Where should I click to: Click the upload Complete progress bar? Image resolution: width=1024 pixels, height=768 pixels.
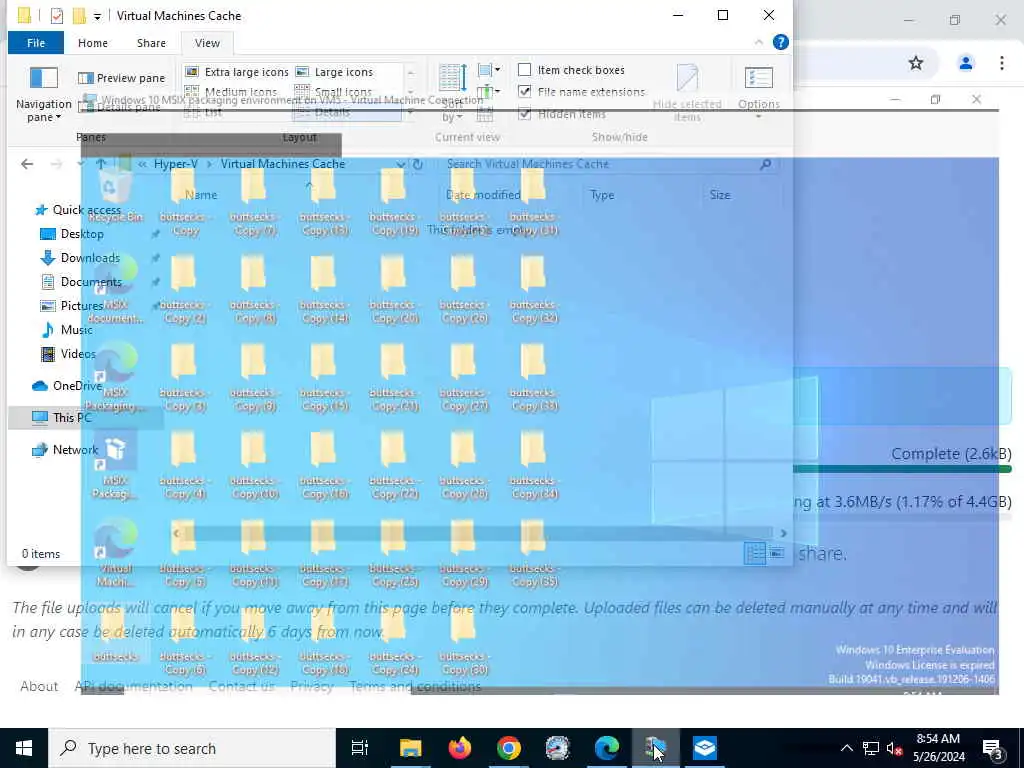(x=902, y=469)
